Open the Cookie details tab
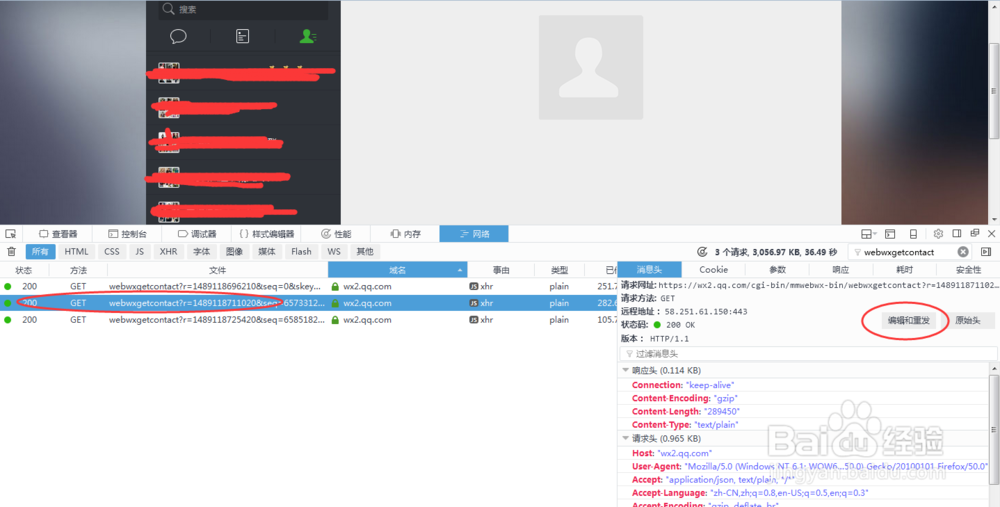This screenshot has height=507, width=1000. coord(713,270)
